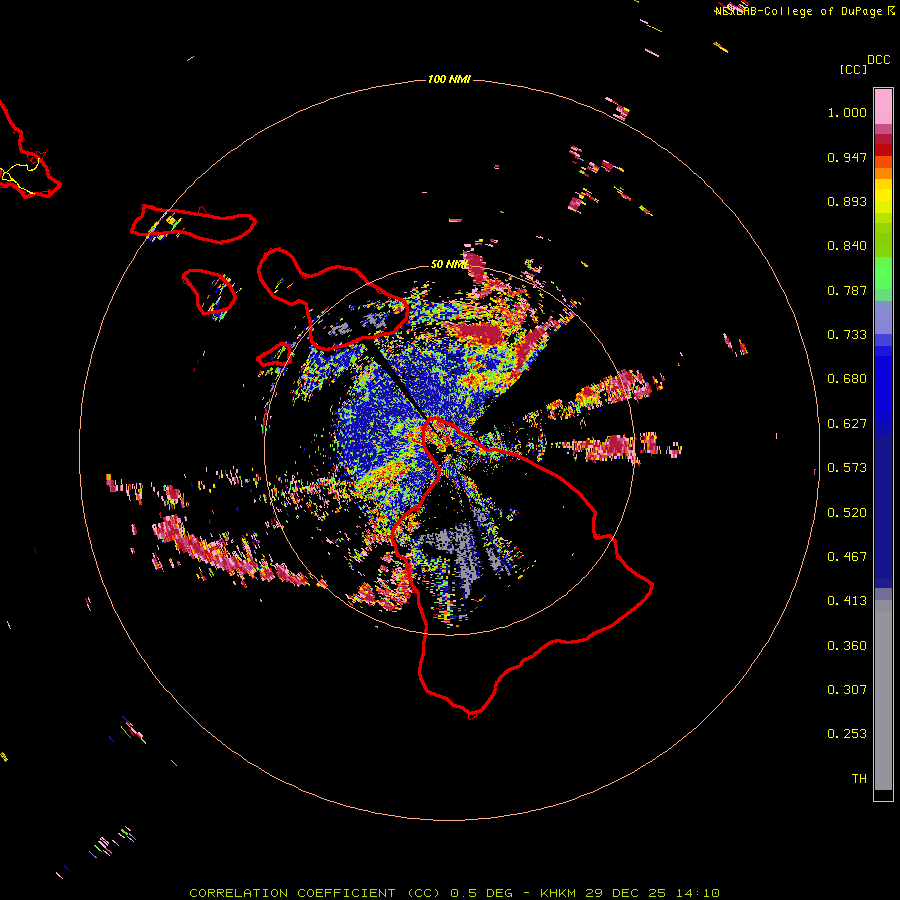The height and width of the screenshot is (900, 900).
Task: Select the 0.413 color scale value
Action: (847, 601)
